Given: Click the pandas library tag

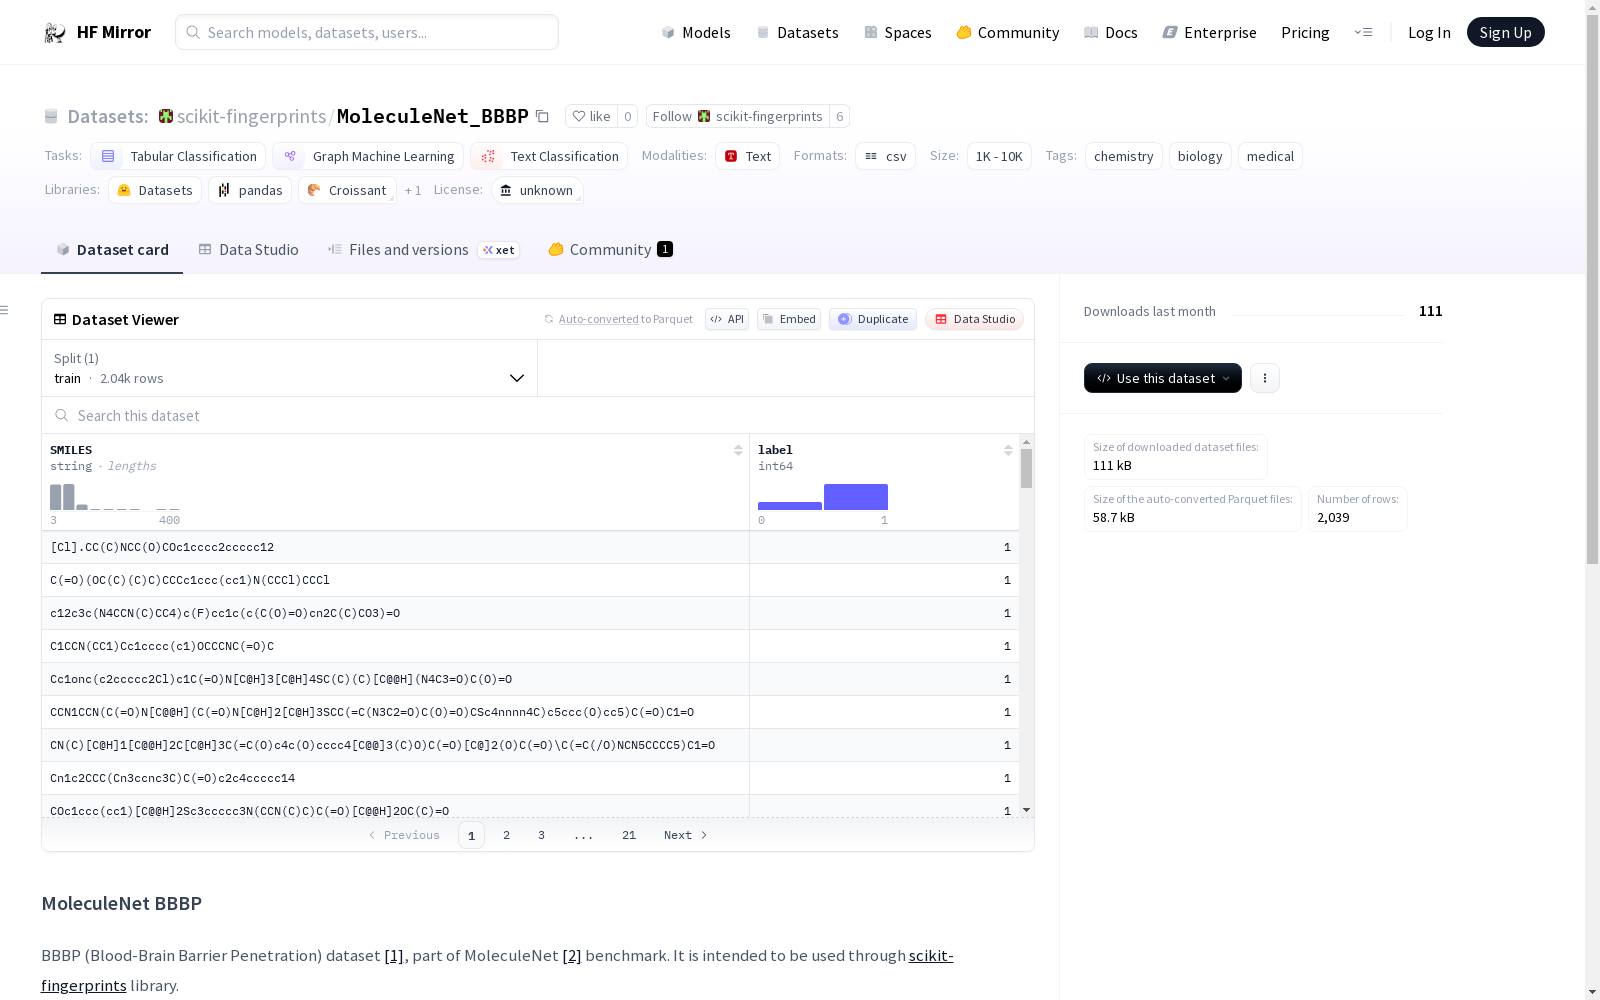Looking at the screenshot, I should [x=250, y=190].
